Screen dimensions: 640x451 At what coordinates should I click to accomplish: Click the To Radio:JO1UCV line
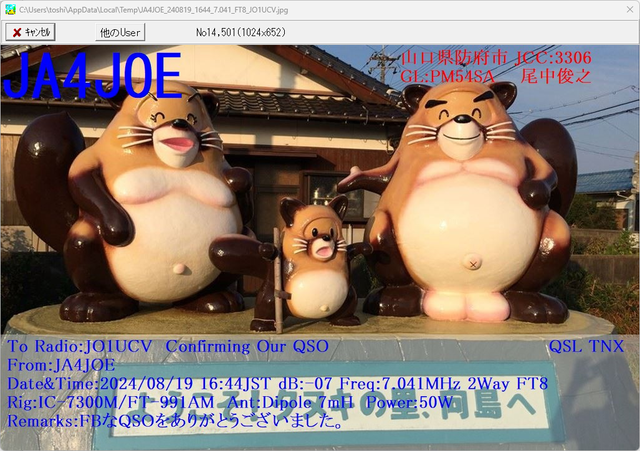(x=168, y=347)
